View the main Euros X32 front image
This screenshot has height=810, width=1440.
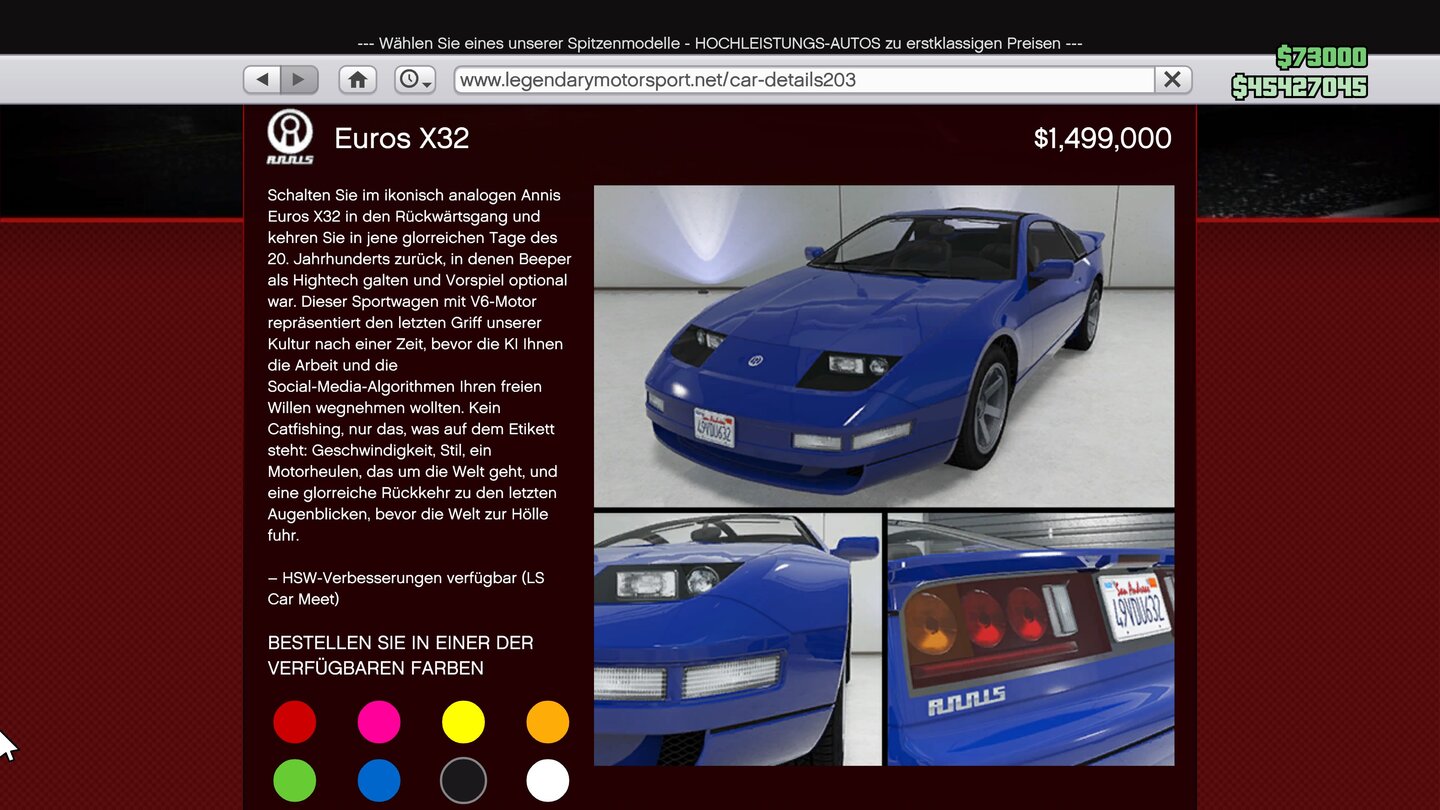tap(884, 346)
